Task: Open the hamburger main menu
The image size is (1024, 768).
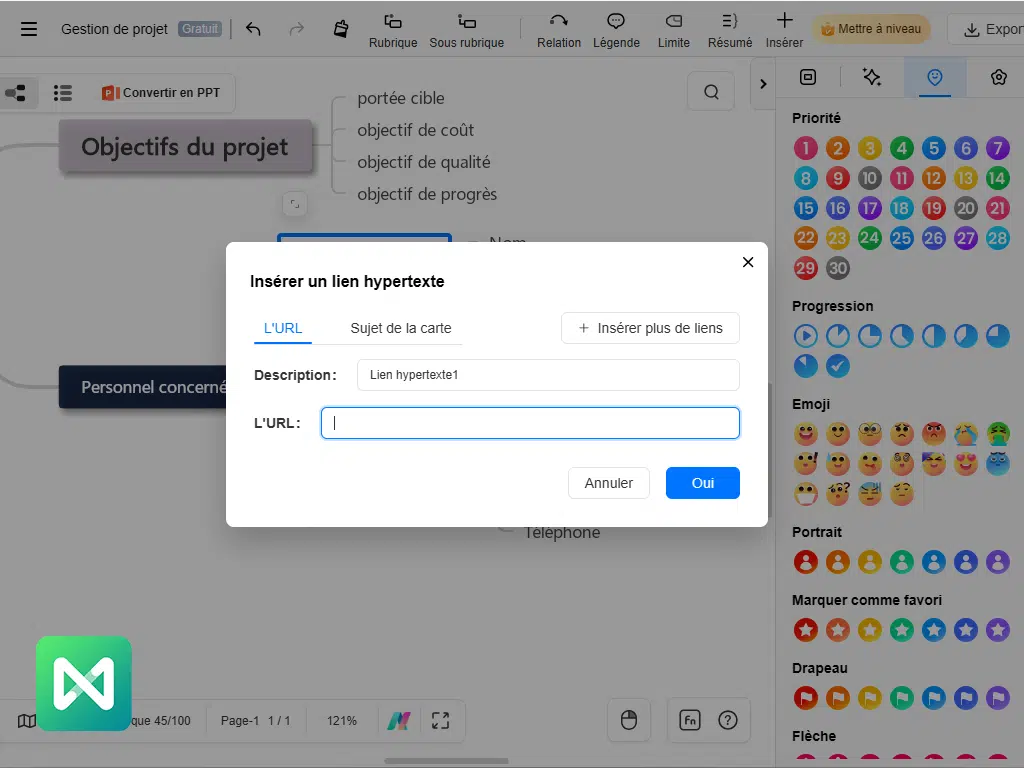Action: (29, 29)
